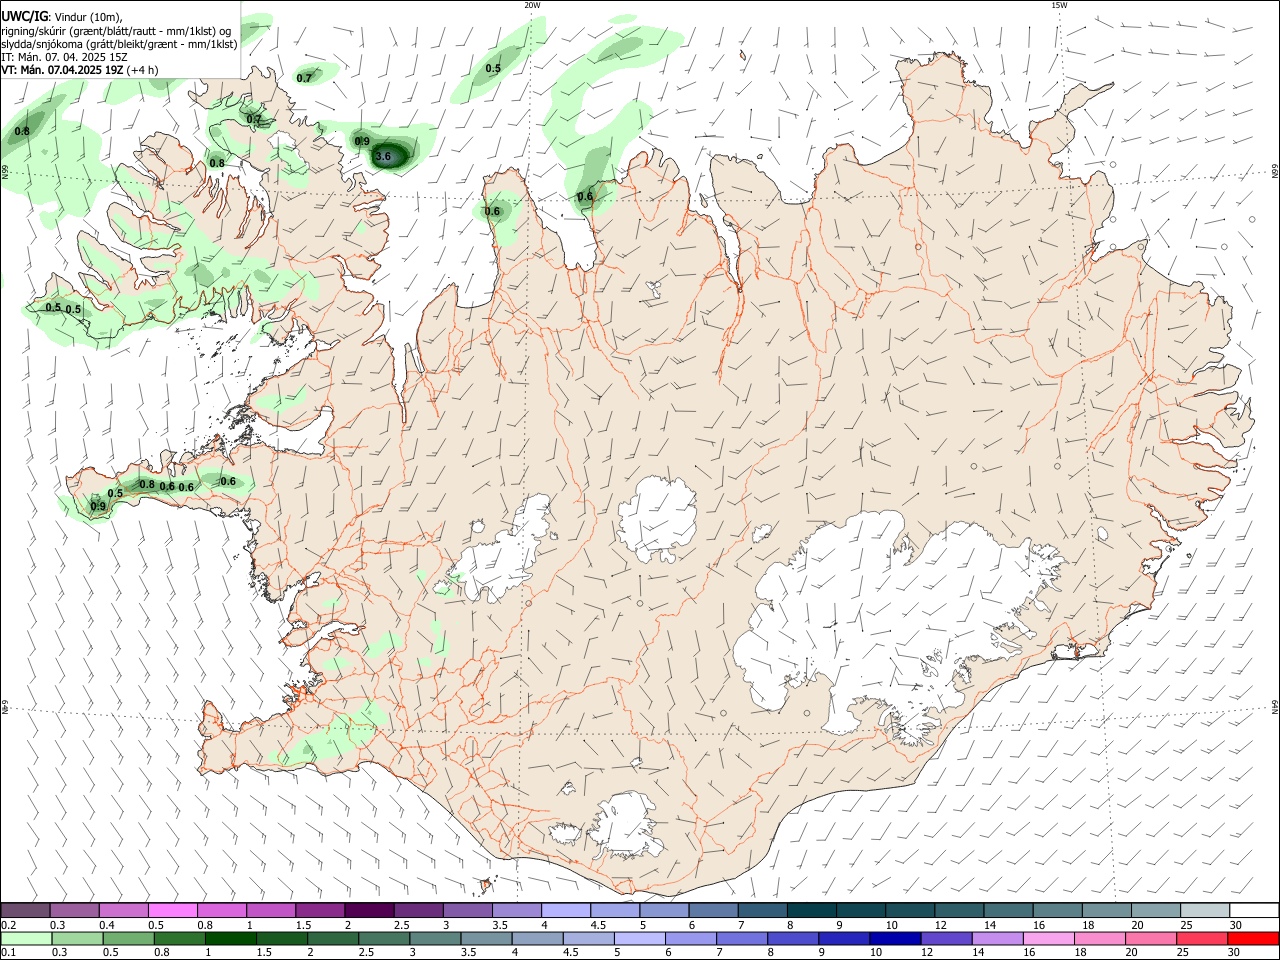The image size is (1280, 960).
Task: Select the slate blue swatch labeled 6 in the upper legend
Action: [x=712, y=910]
